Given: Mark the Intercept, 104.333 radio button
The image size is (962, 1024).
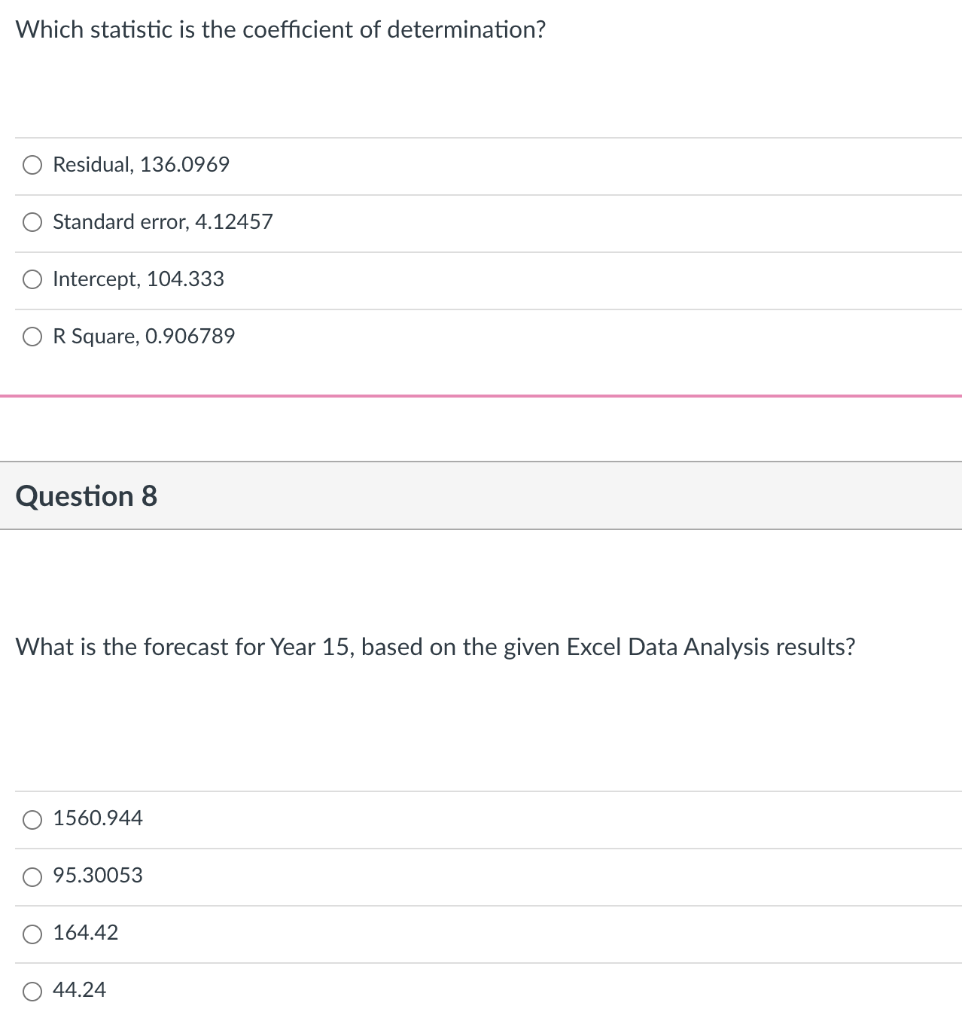Looking at the screenshot, I should pyautogui.click(x=32, y=280).
